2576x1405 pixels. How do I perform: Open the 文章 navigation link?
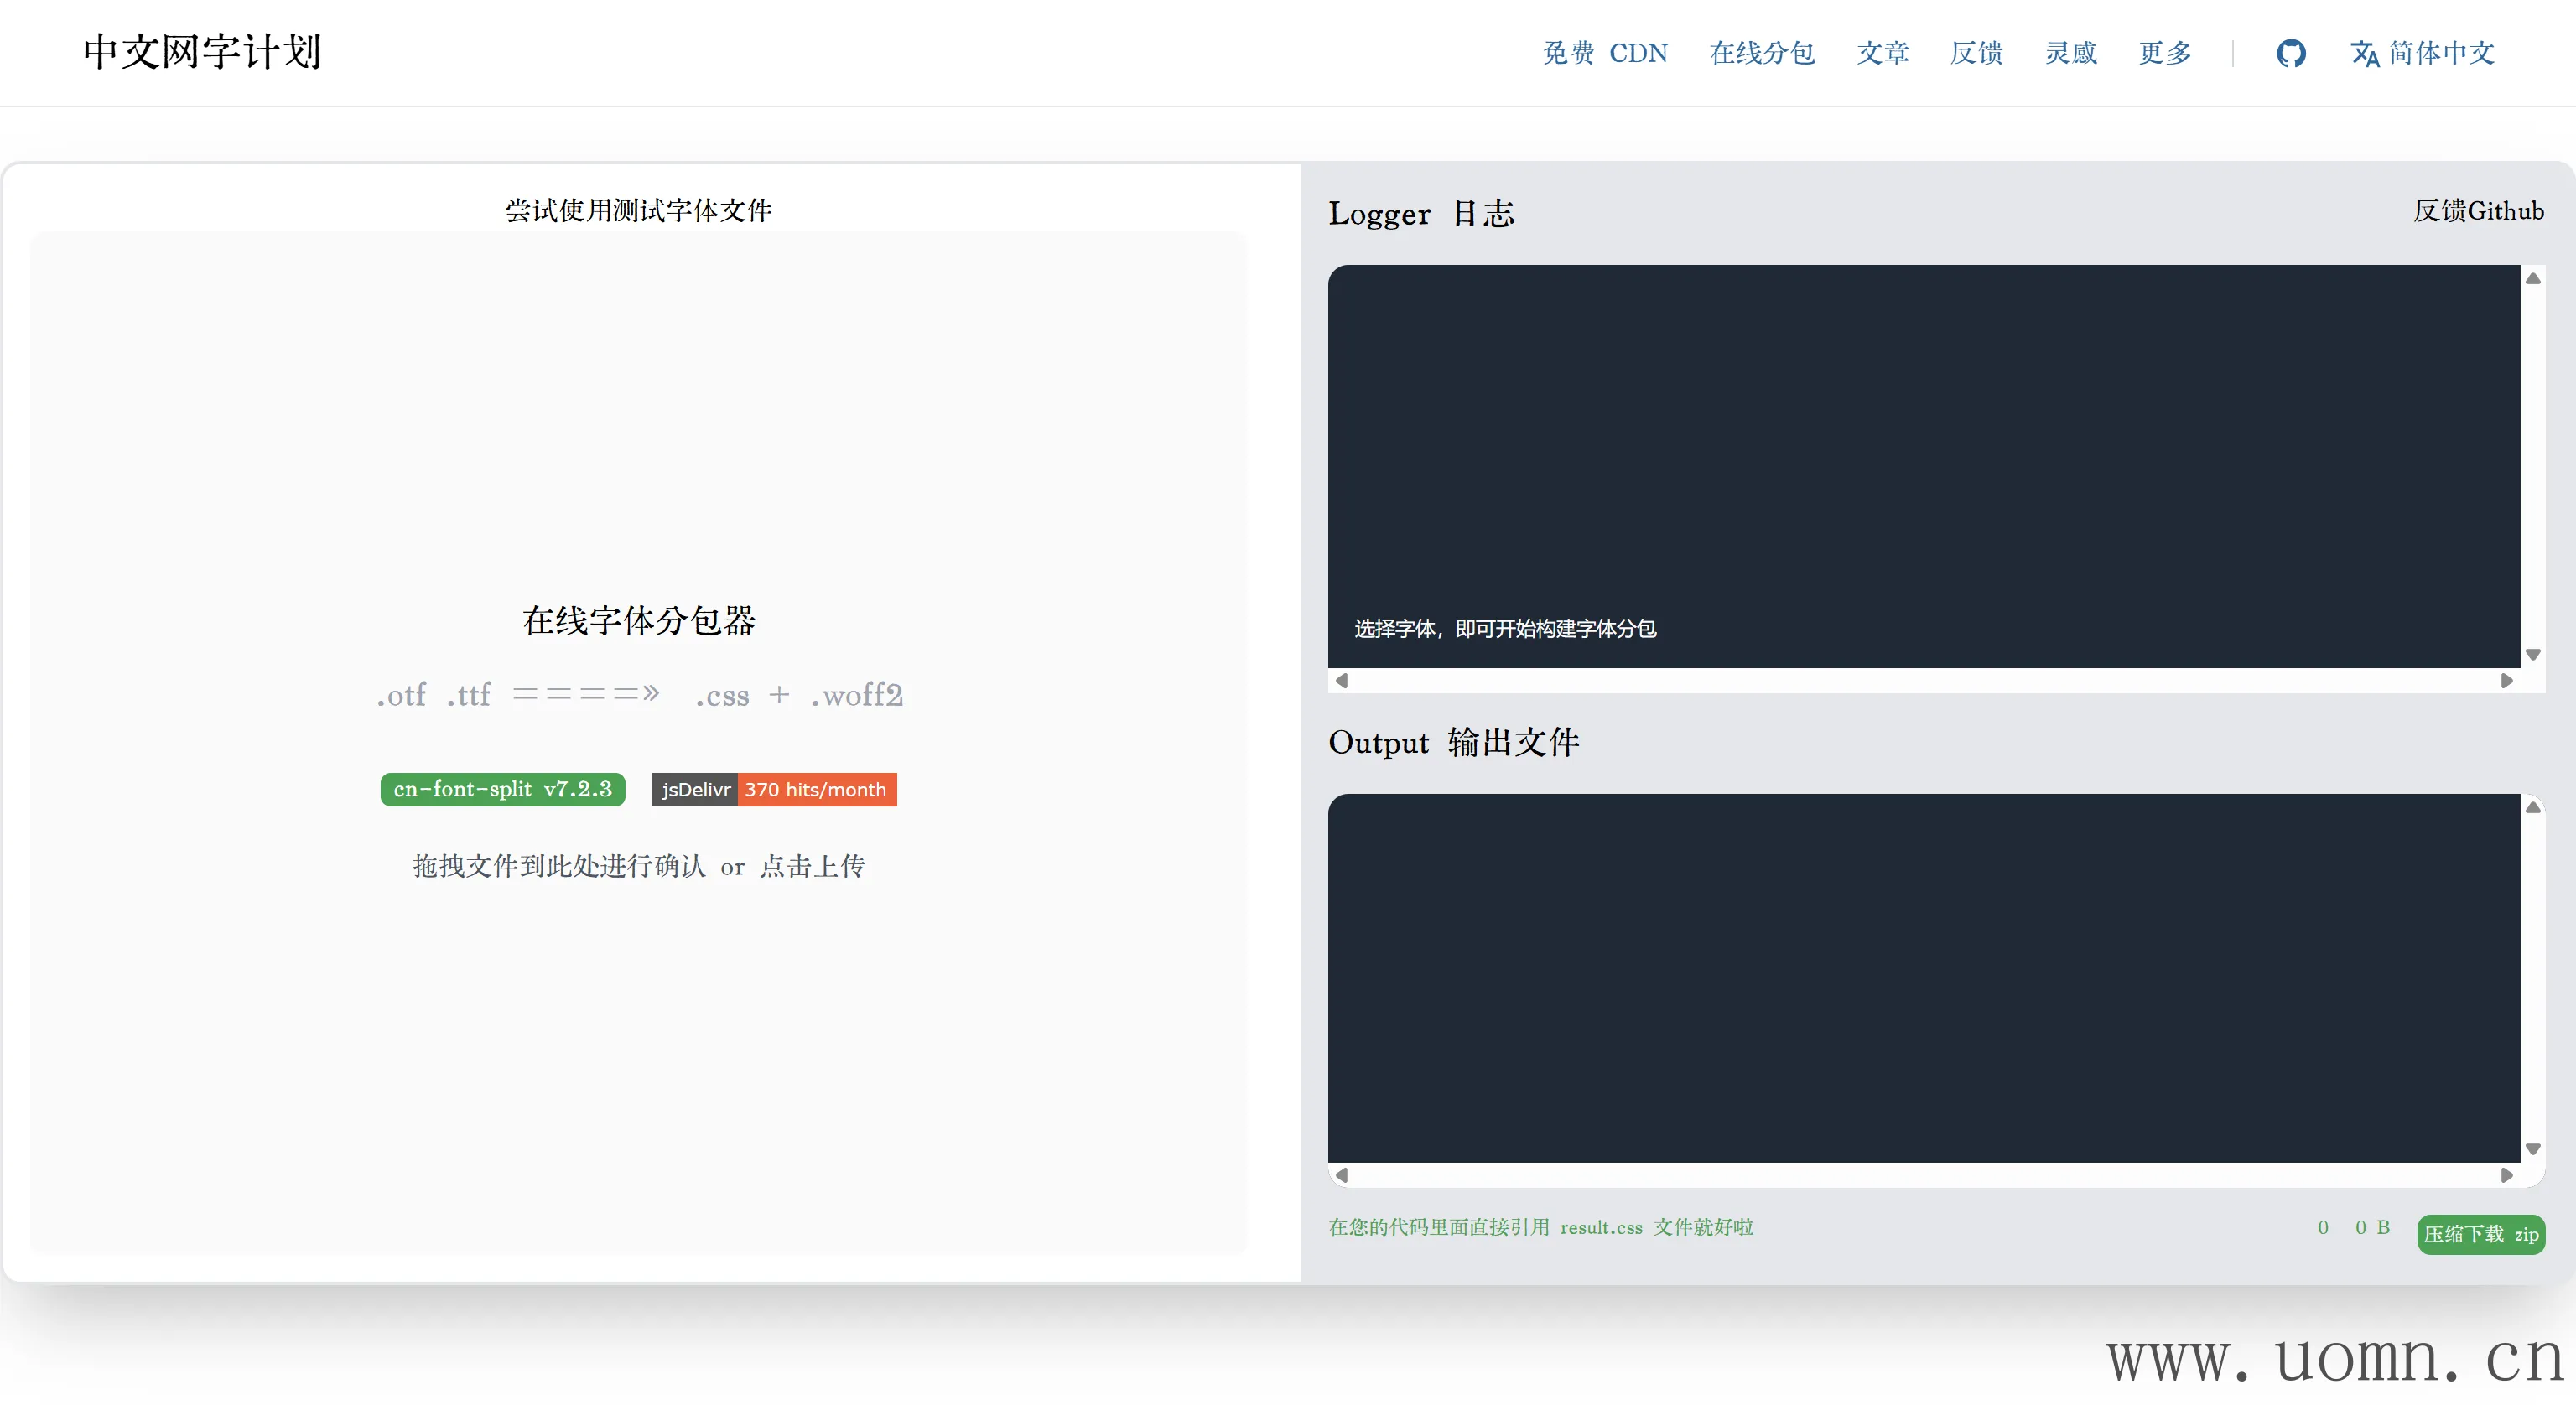tap(1883, 53)
